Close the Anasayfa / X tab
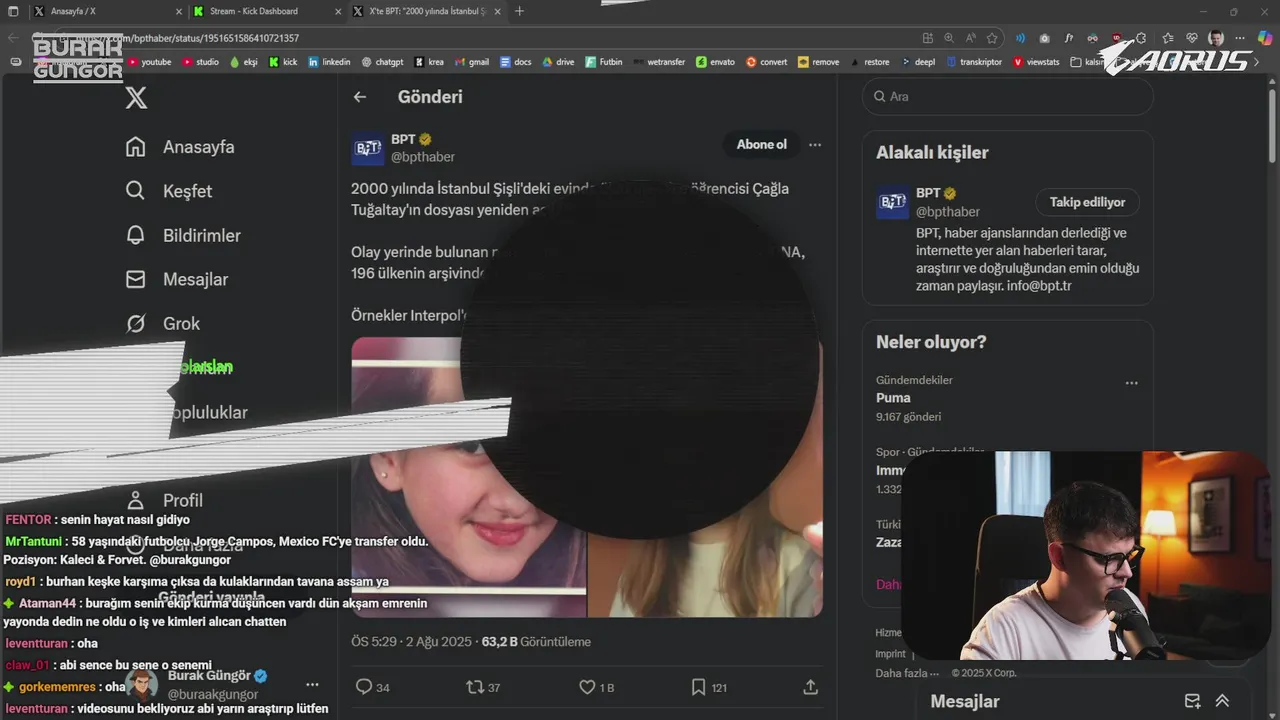The image size is (1280, 720). pyautogui.click(x=178, y=11)
